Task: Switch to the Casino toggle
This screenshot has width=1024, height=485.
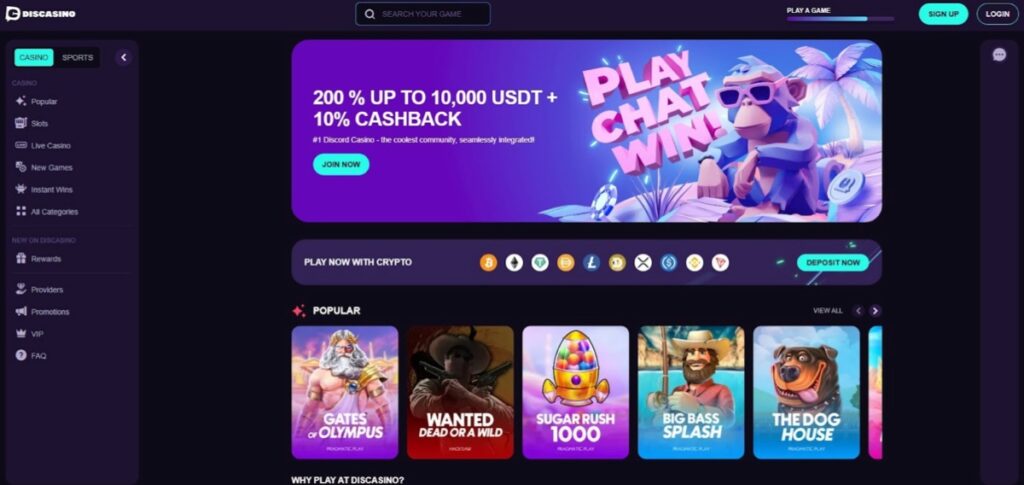Action: (34, 57)
